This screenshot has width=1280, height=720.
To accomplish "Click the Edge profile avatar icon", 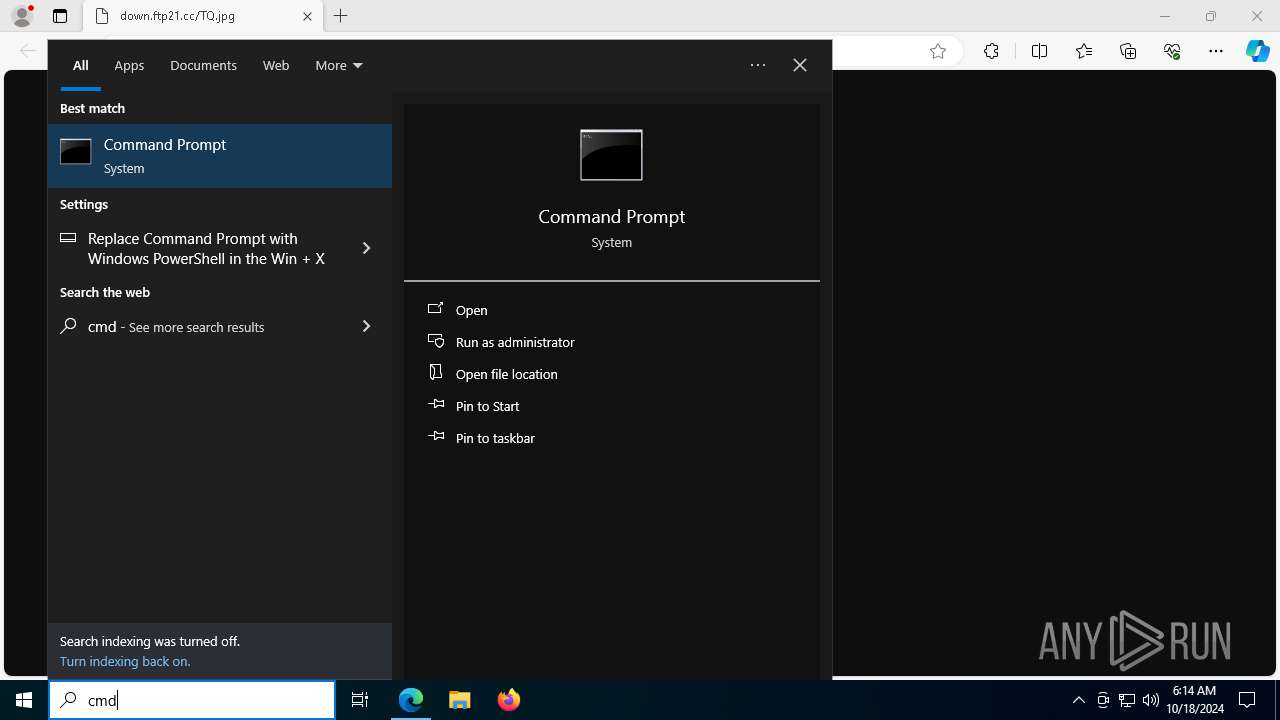I will coord(22,16).
